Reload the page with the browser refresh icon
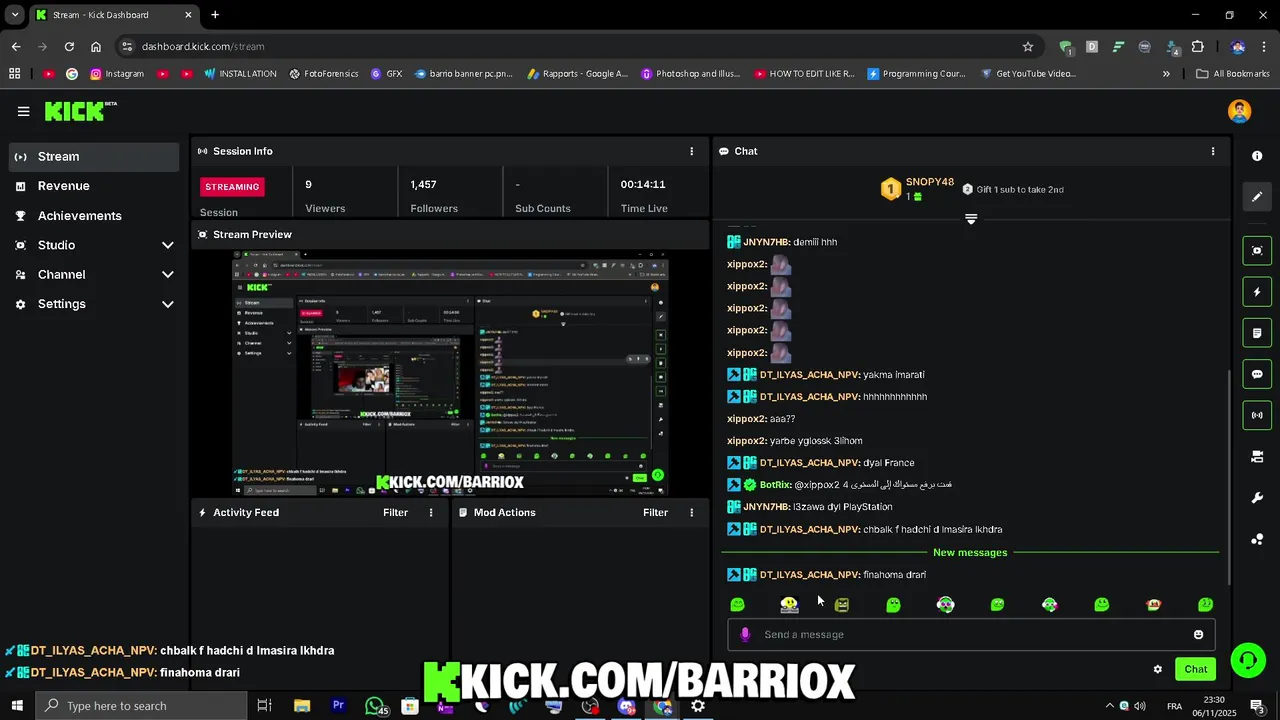 [x=69, y=46]
